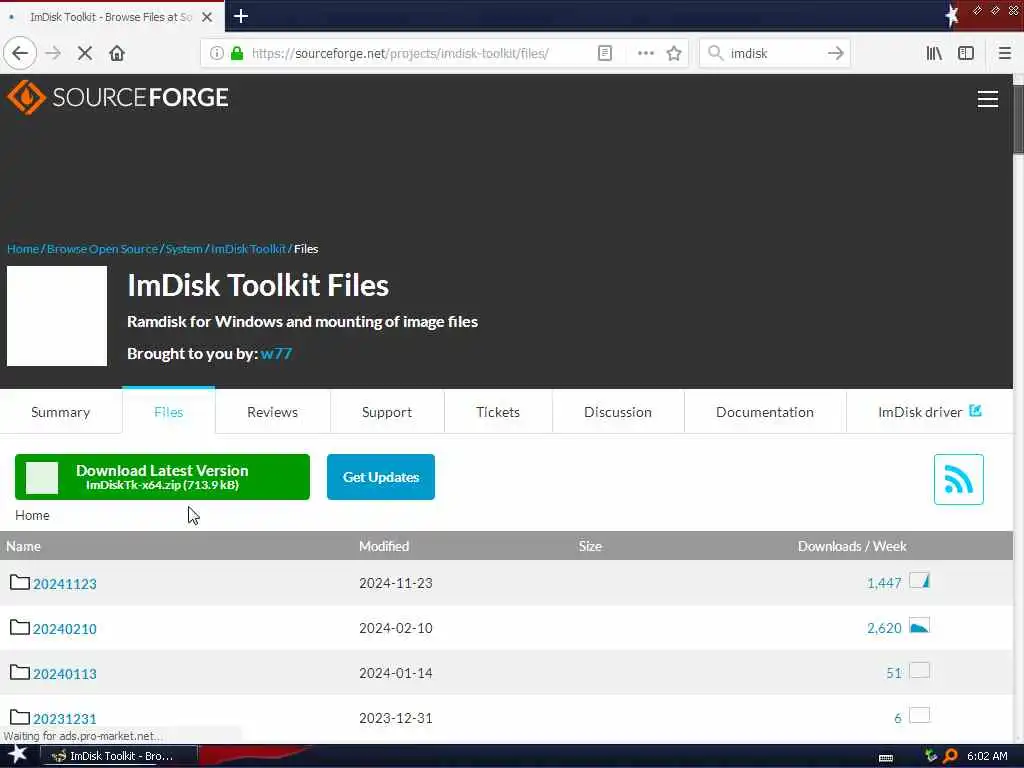1024x768 pixels.
Task: Open page actions three-dot menu
Action: click(x=645, y=54)
